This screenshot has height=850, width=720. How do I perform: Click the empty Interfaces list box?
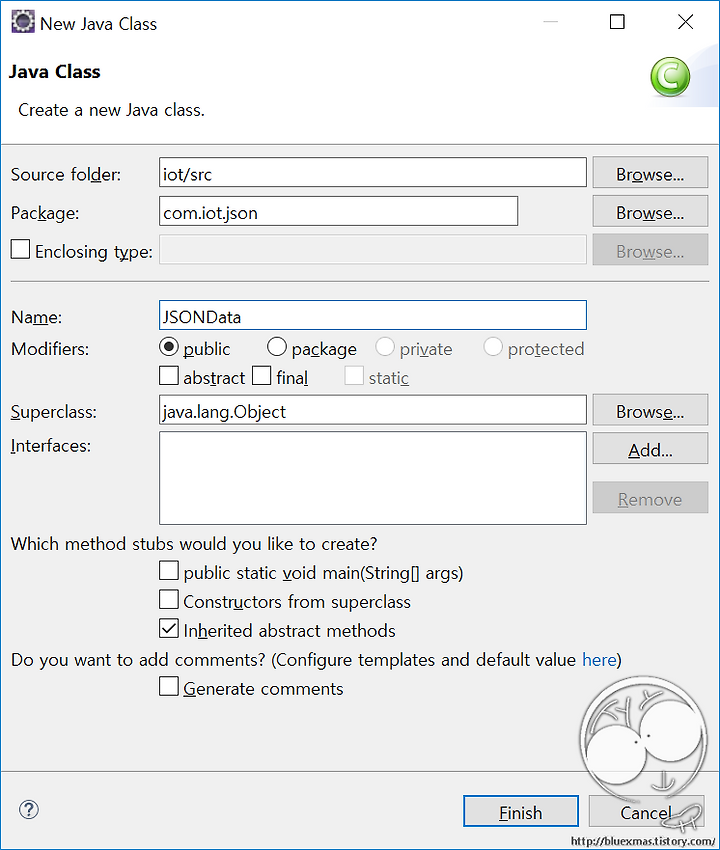(372, 478)
